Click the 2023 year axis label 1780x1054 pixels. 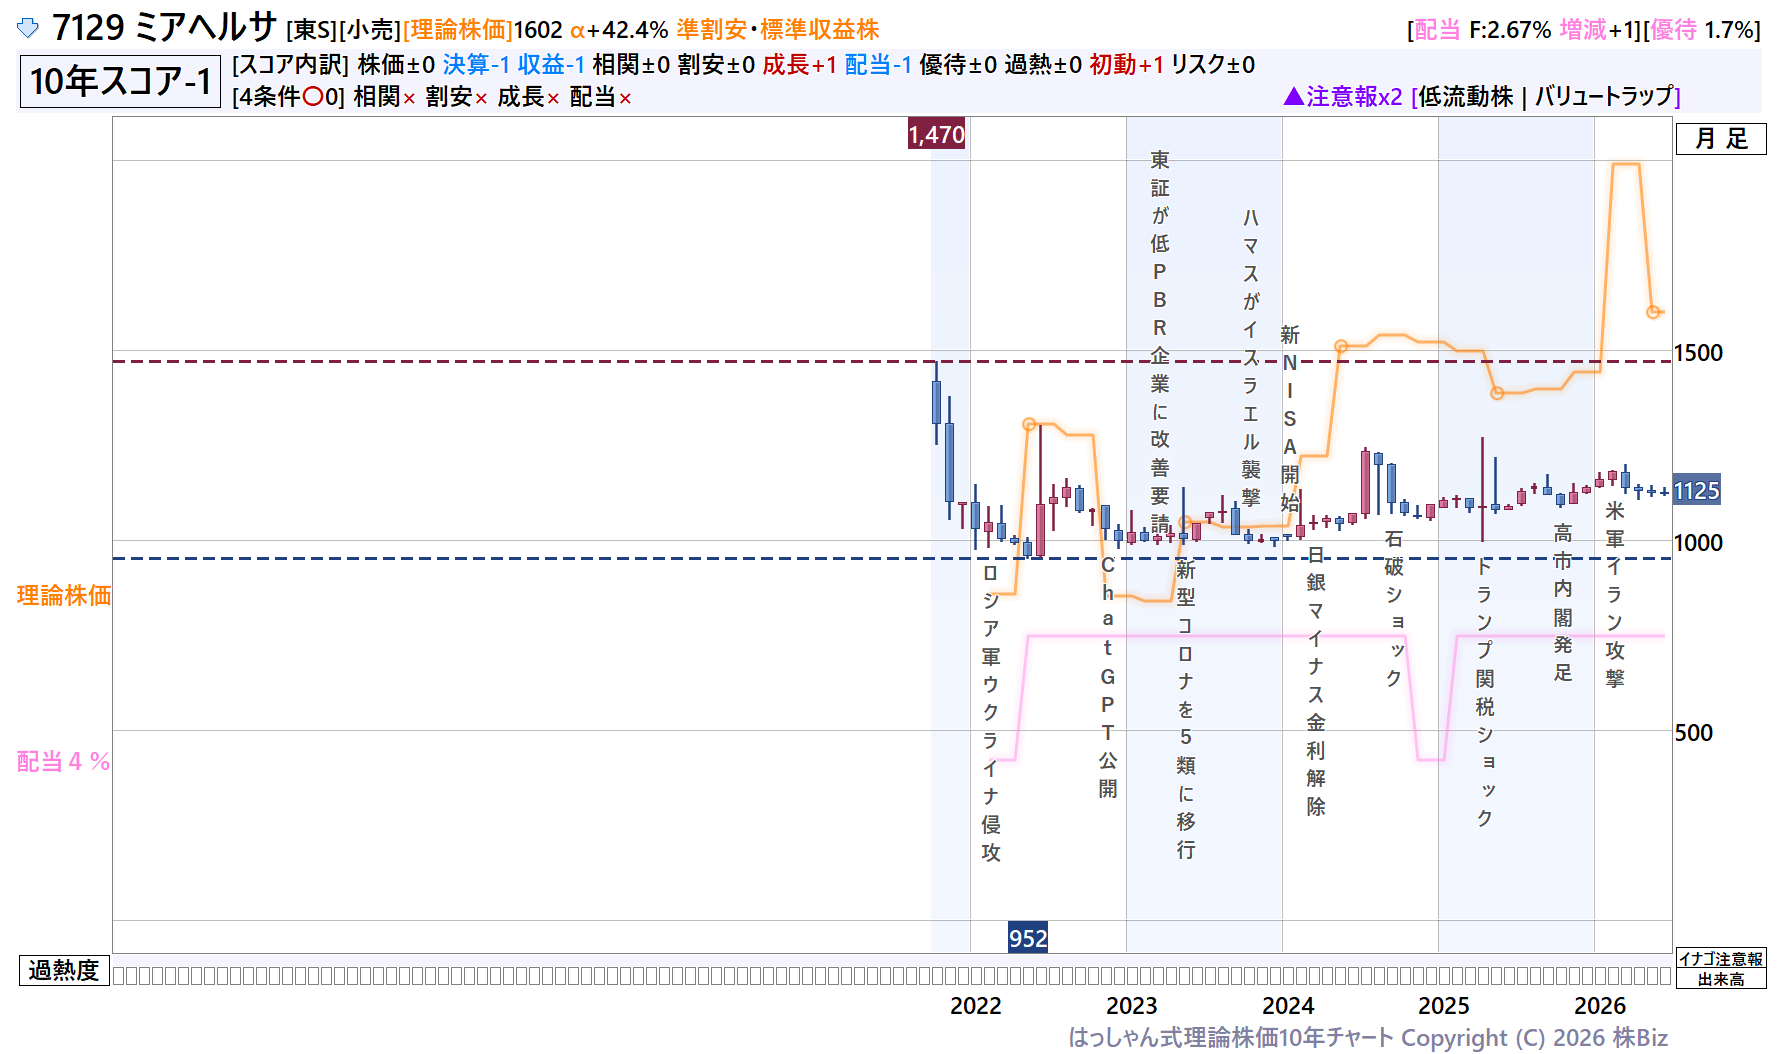[1131, 1006]
